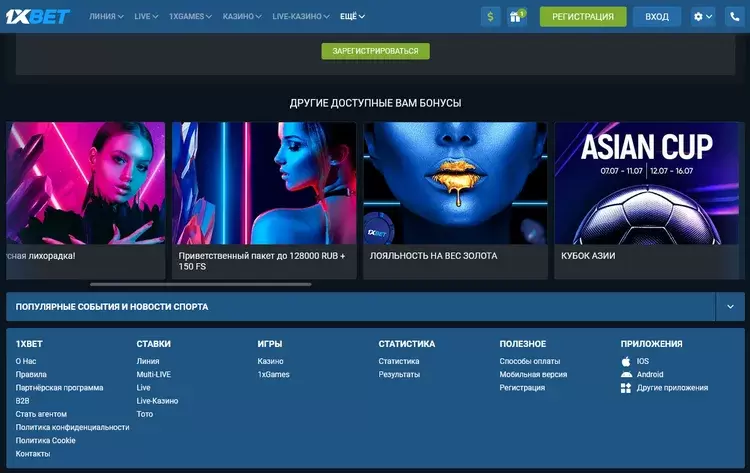
Task: Open the О Нас footer link
Action: point(26,361)
